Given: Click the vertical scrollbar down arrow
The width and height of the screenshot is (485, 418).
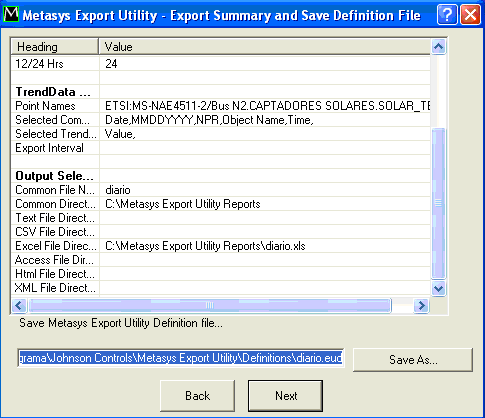Looking at the screenshot, I should click(x=438, y=288).
